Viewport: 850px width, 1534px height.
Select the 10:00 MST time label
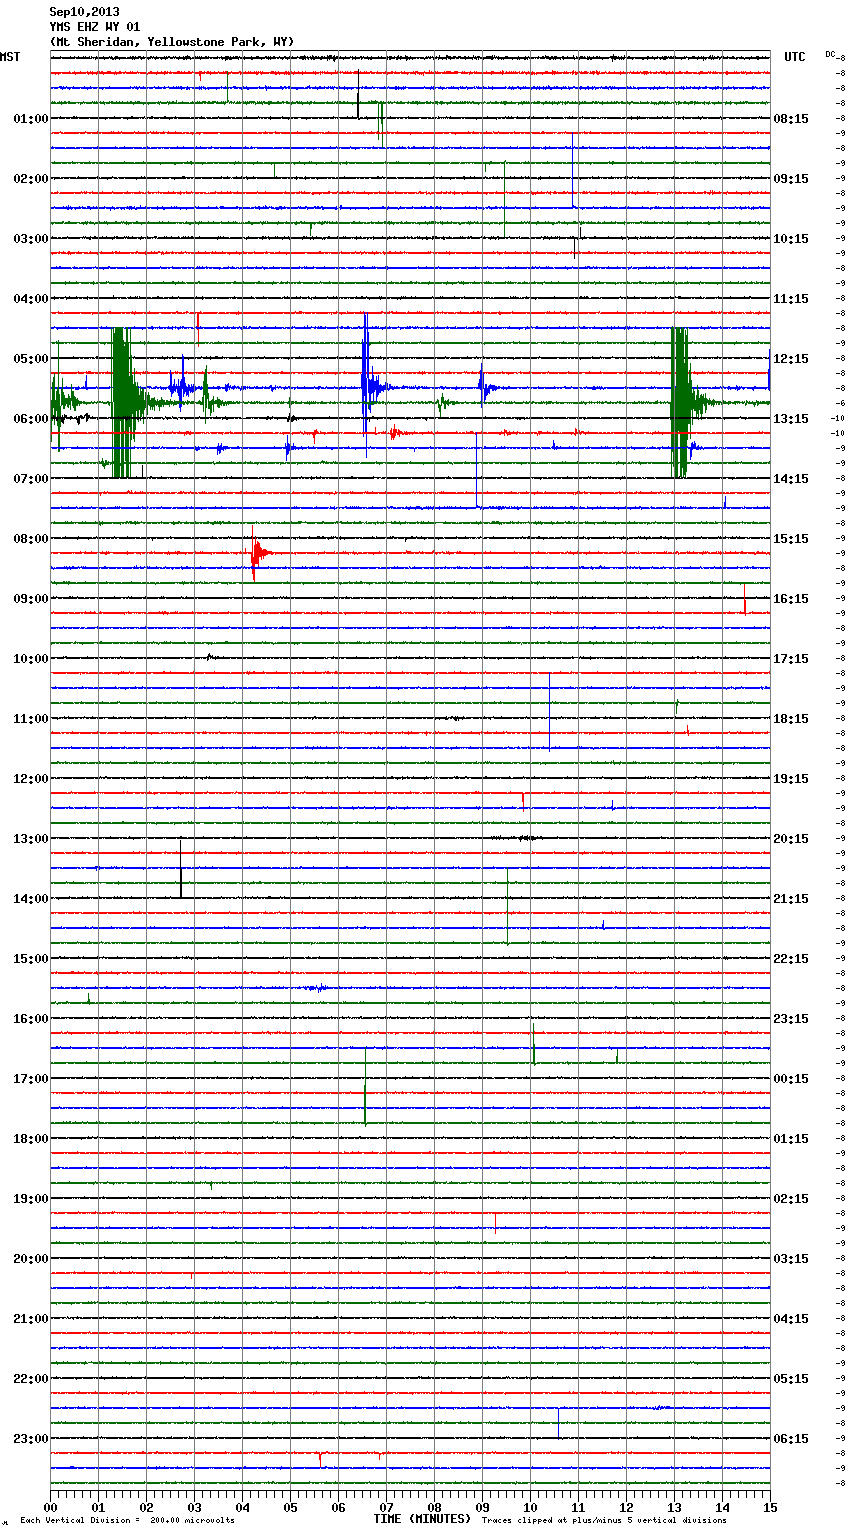[31, 659]
